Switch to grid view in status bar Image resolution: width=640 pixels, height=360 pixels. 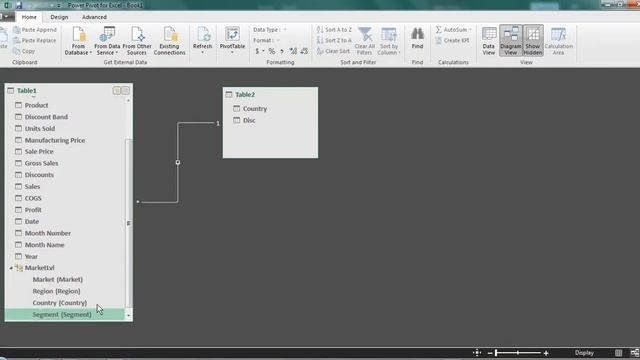(x=618, y=353)
